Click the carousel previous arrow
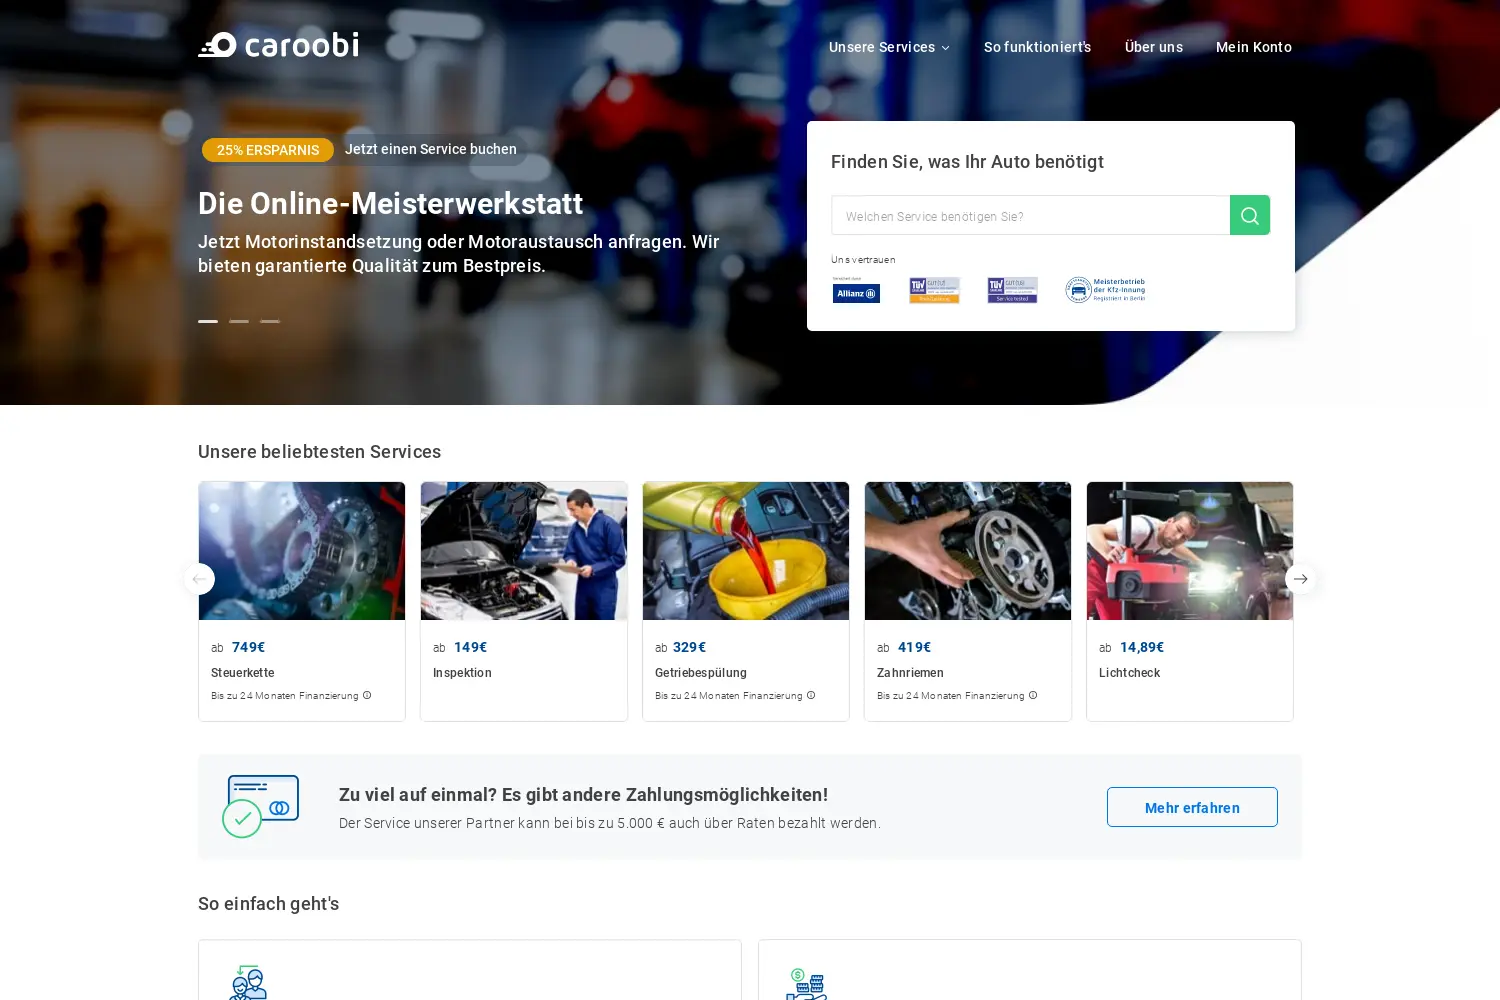1500x1000 pixels. [199, 579]
